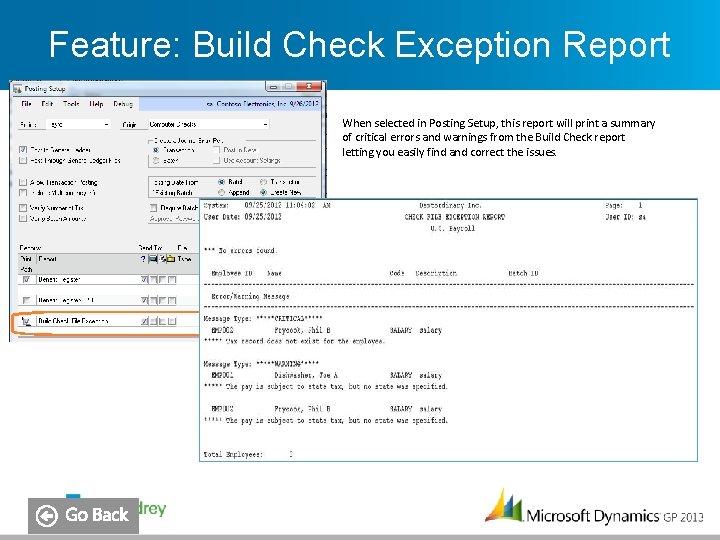Viewport: 720px width, 540px height.
Task: Click the first Benefit Register report name
Action: (59, 280)
